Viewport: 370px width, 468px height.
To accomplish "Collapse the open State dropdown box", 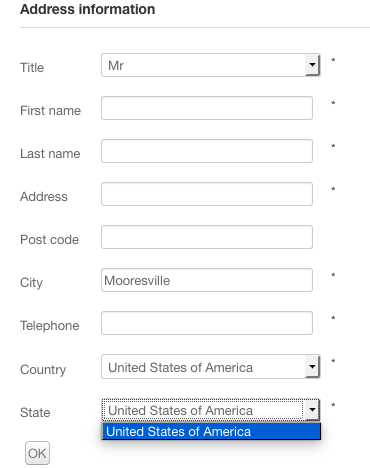I will click(x=211, y=410).
